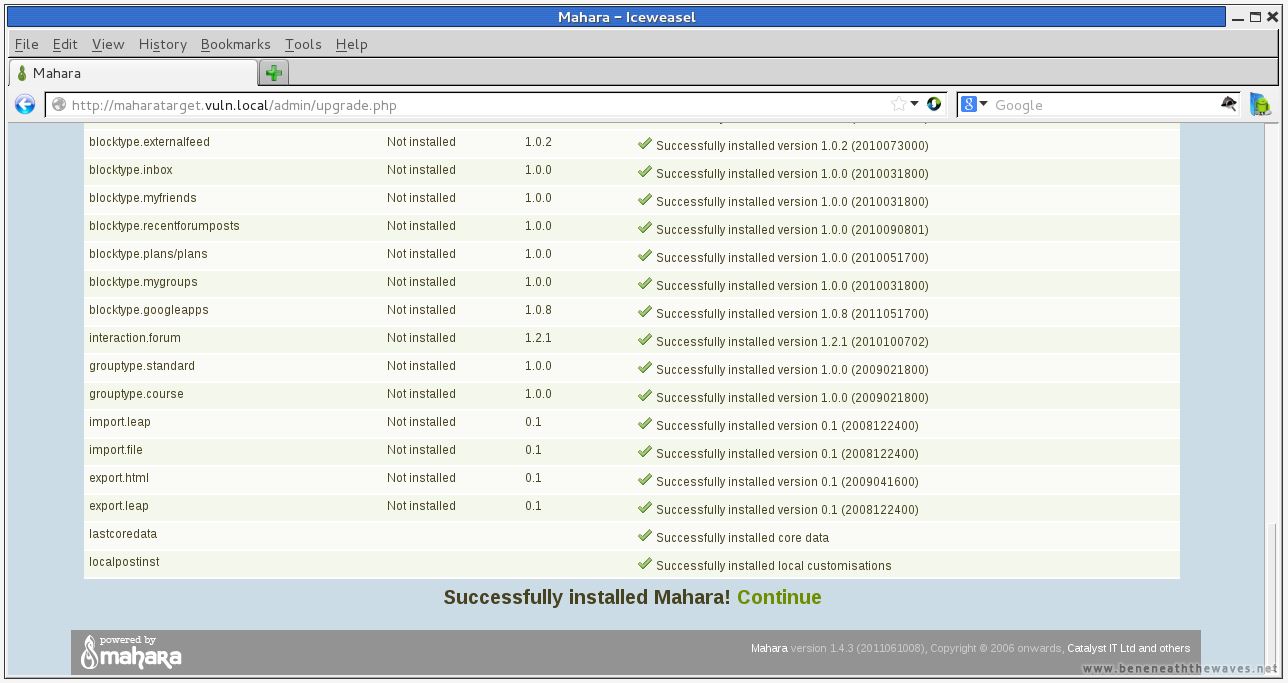Click the back navigation arrow button
1288x683 pixels.
pos(25,104)
